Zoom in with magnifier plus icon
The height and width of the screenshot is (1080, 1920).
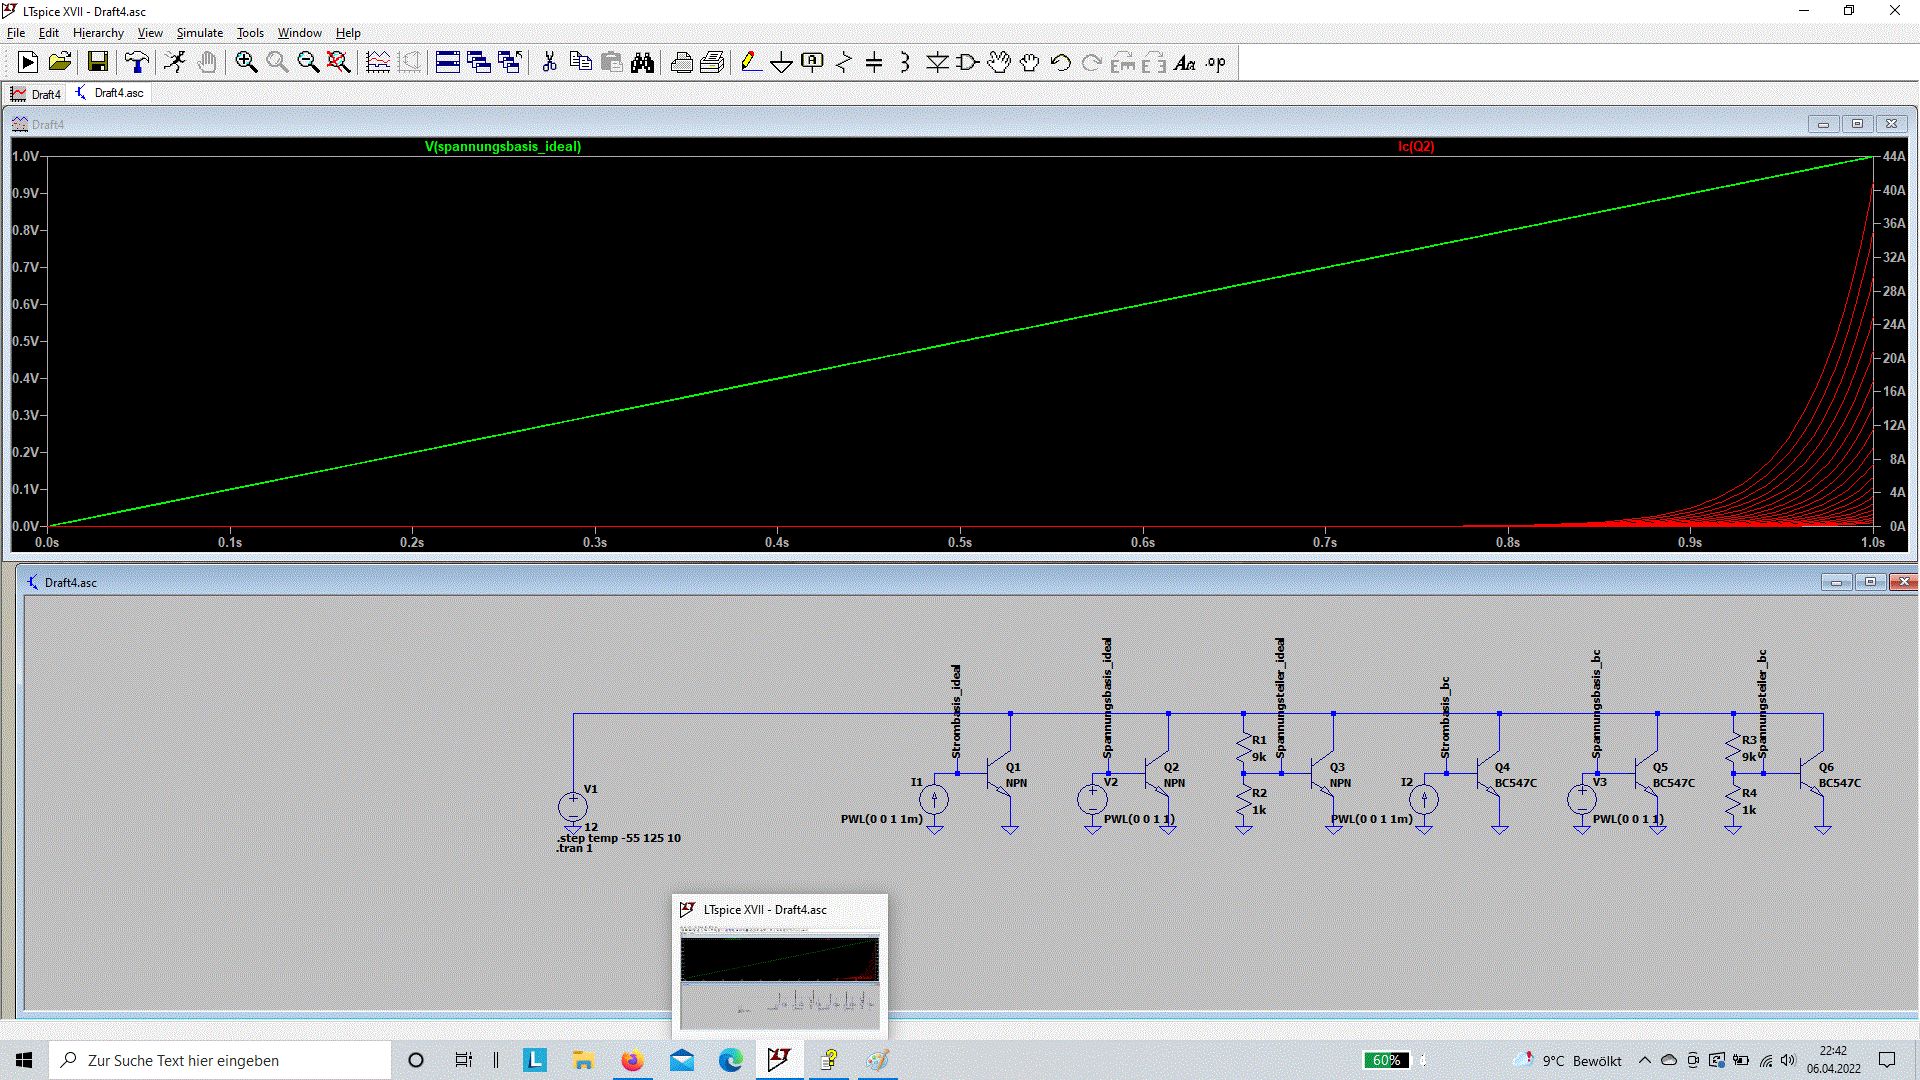pyautogui.click(x=246, y=63)
